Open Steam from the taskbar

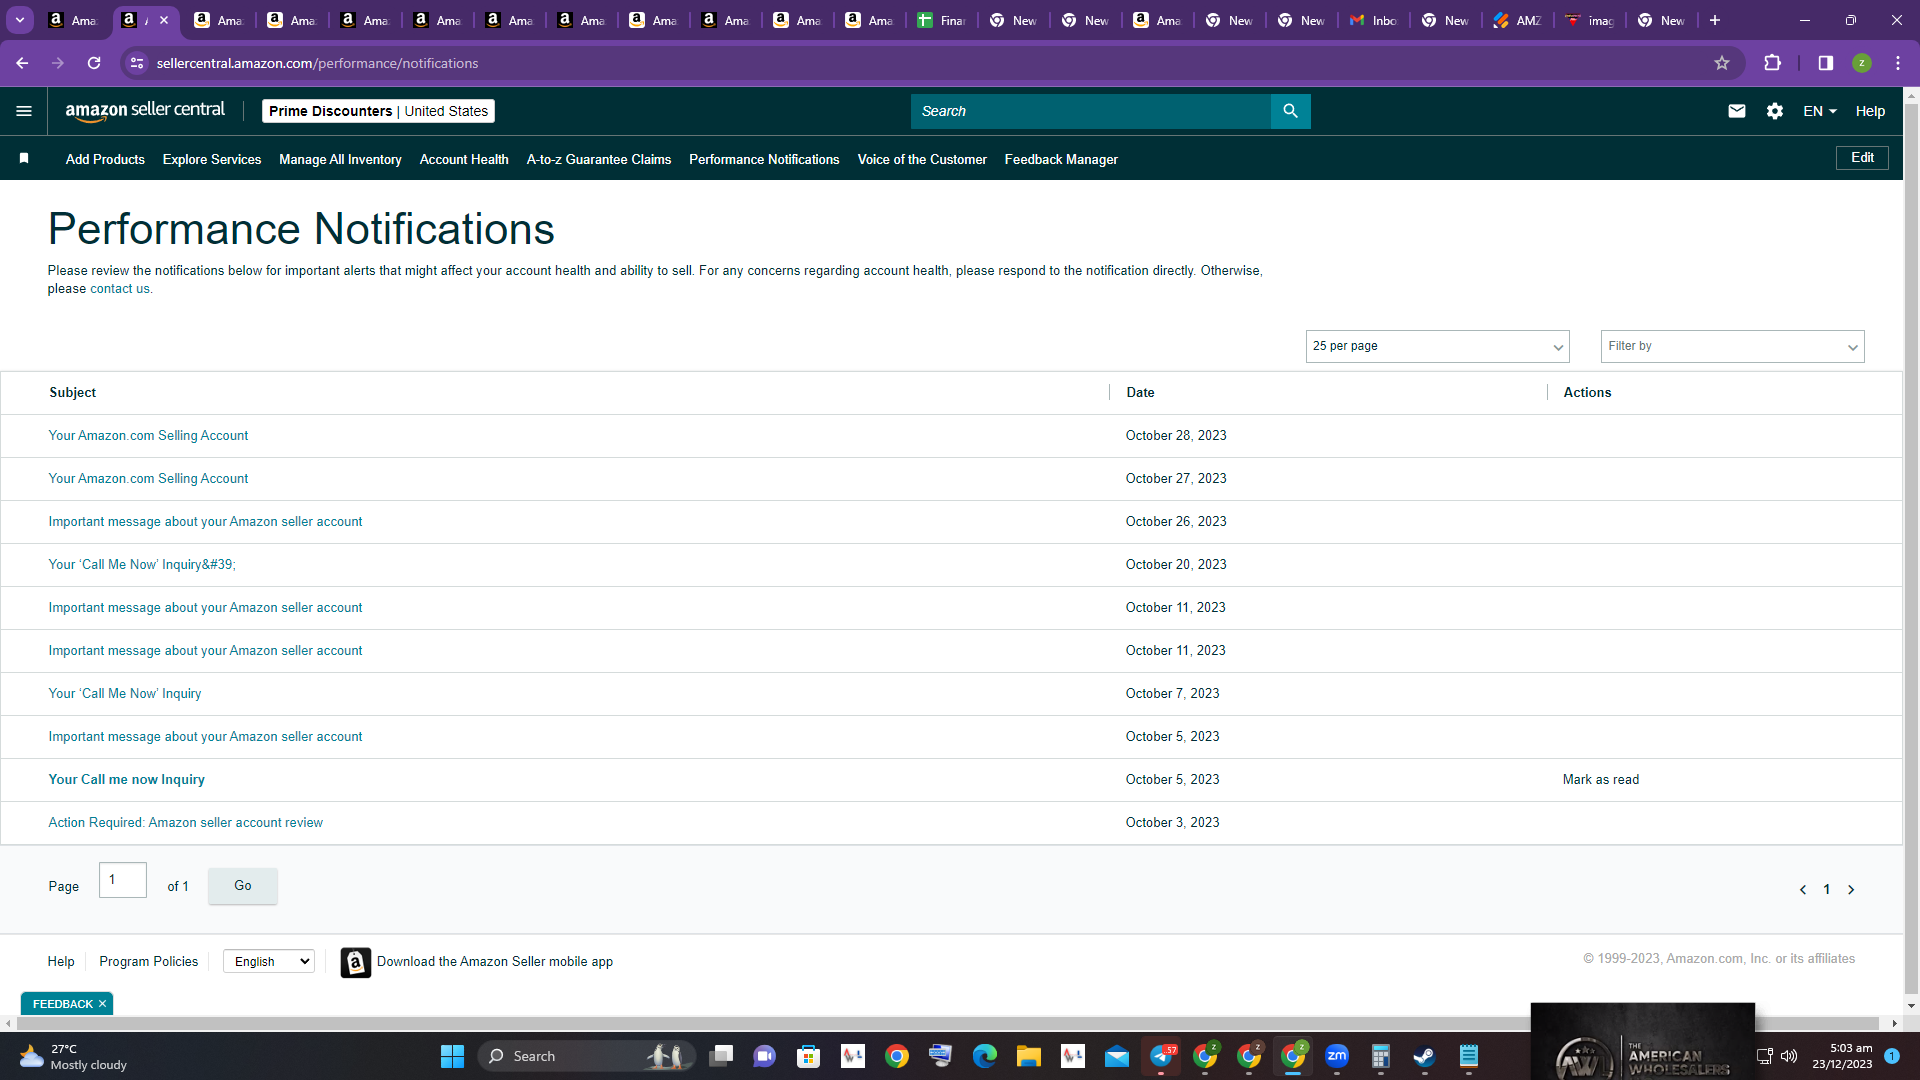(1424, 1056)
